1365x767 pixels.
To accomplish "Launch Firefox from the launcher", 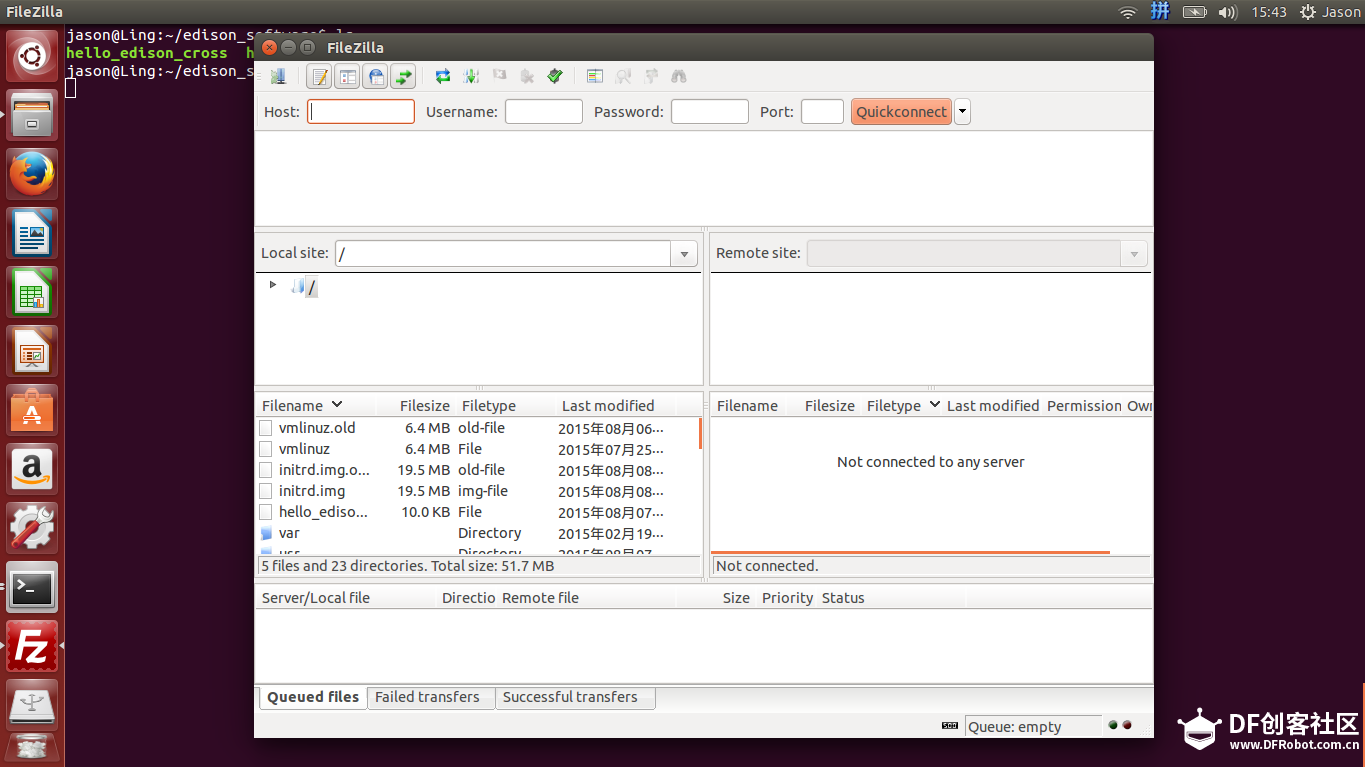I will click(33, 174).
